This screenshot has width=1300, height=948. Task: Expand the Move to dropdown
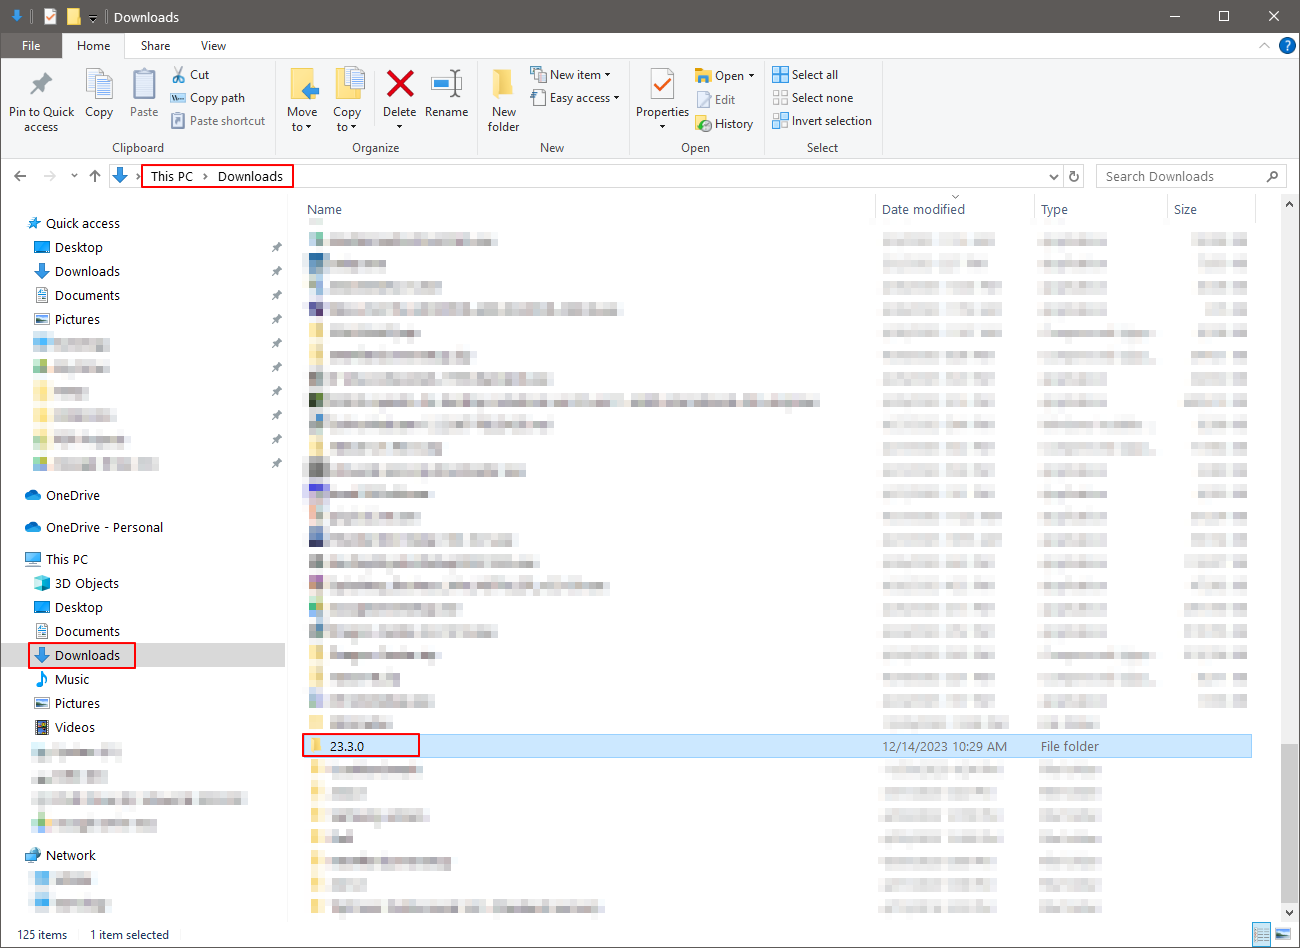point(301,127)
